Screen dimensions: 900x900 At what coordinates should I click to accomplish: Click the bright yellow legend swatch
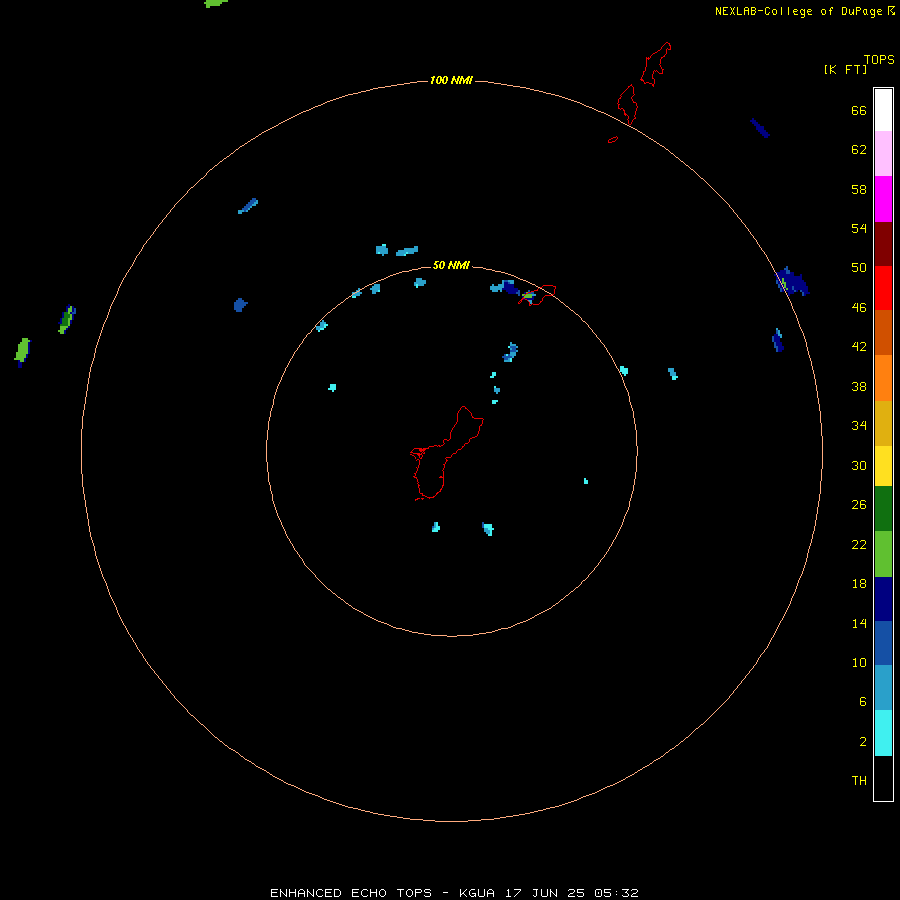click(x=883, y=465)
